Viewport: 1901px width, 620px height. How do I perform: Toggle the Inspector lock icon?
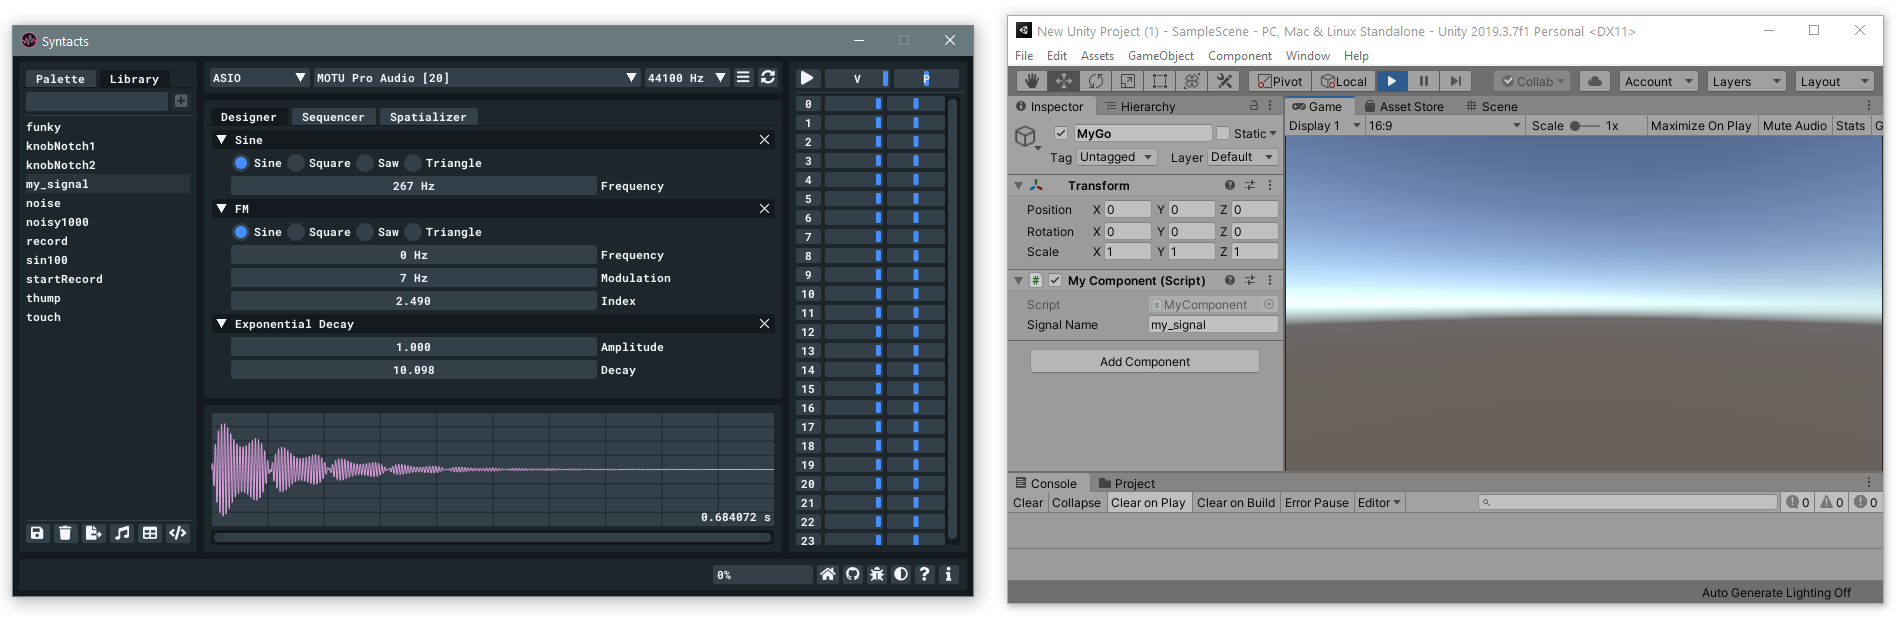point(1254,105)
